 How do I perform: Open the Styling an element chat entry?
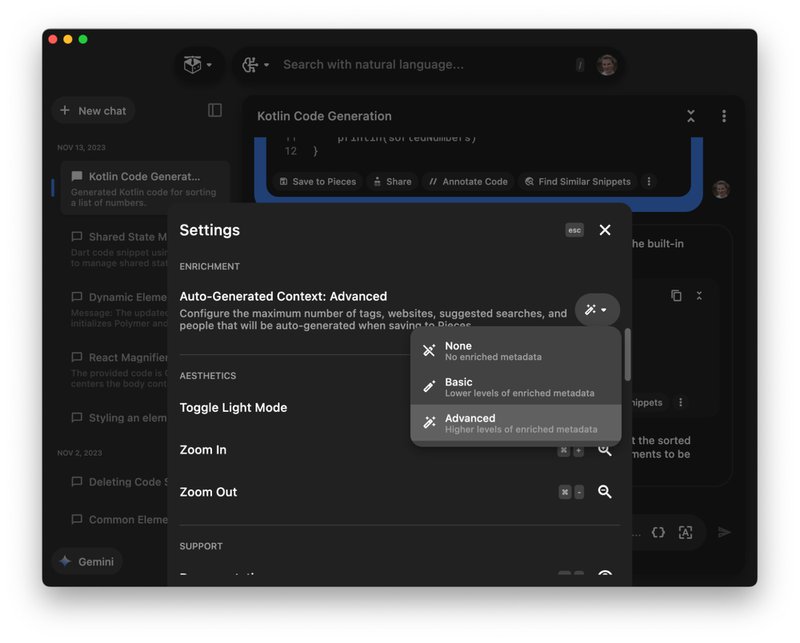pos(120,417)
